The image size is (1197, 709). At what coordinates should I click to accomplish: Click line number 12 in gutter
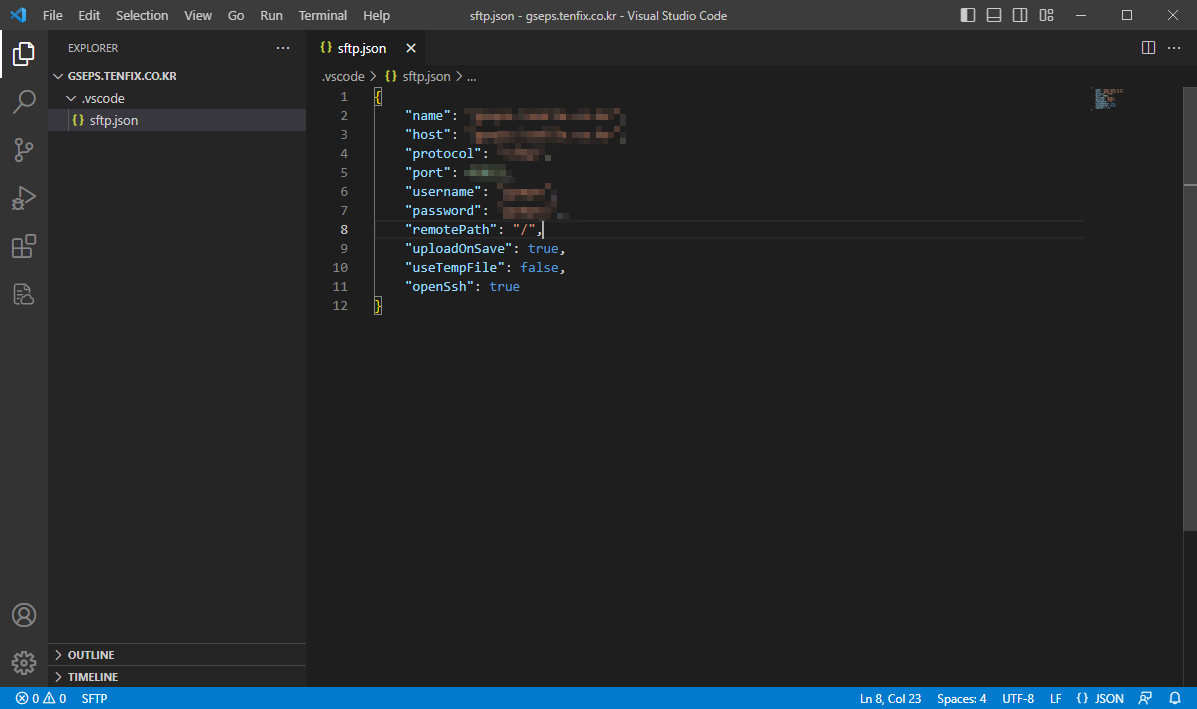(340, 306)
